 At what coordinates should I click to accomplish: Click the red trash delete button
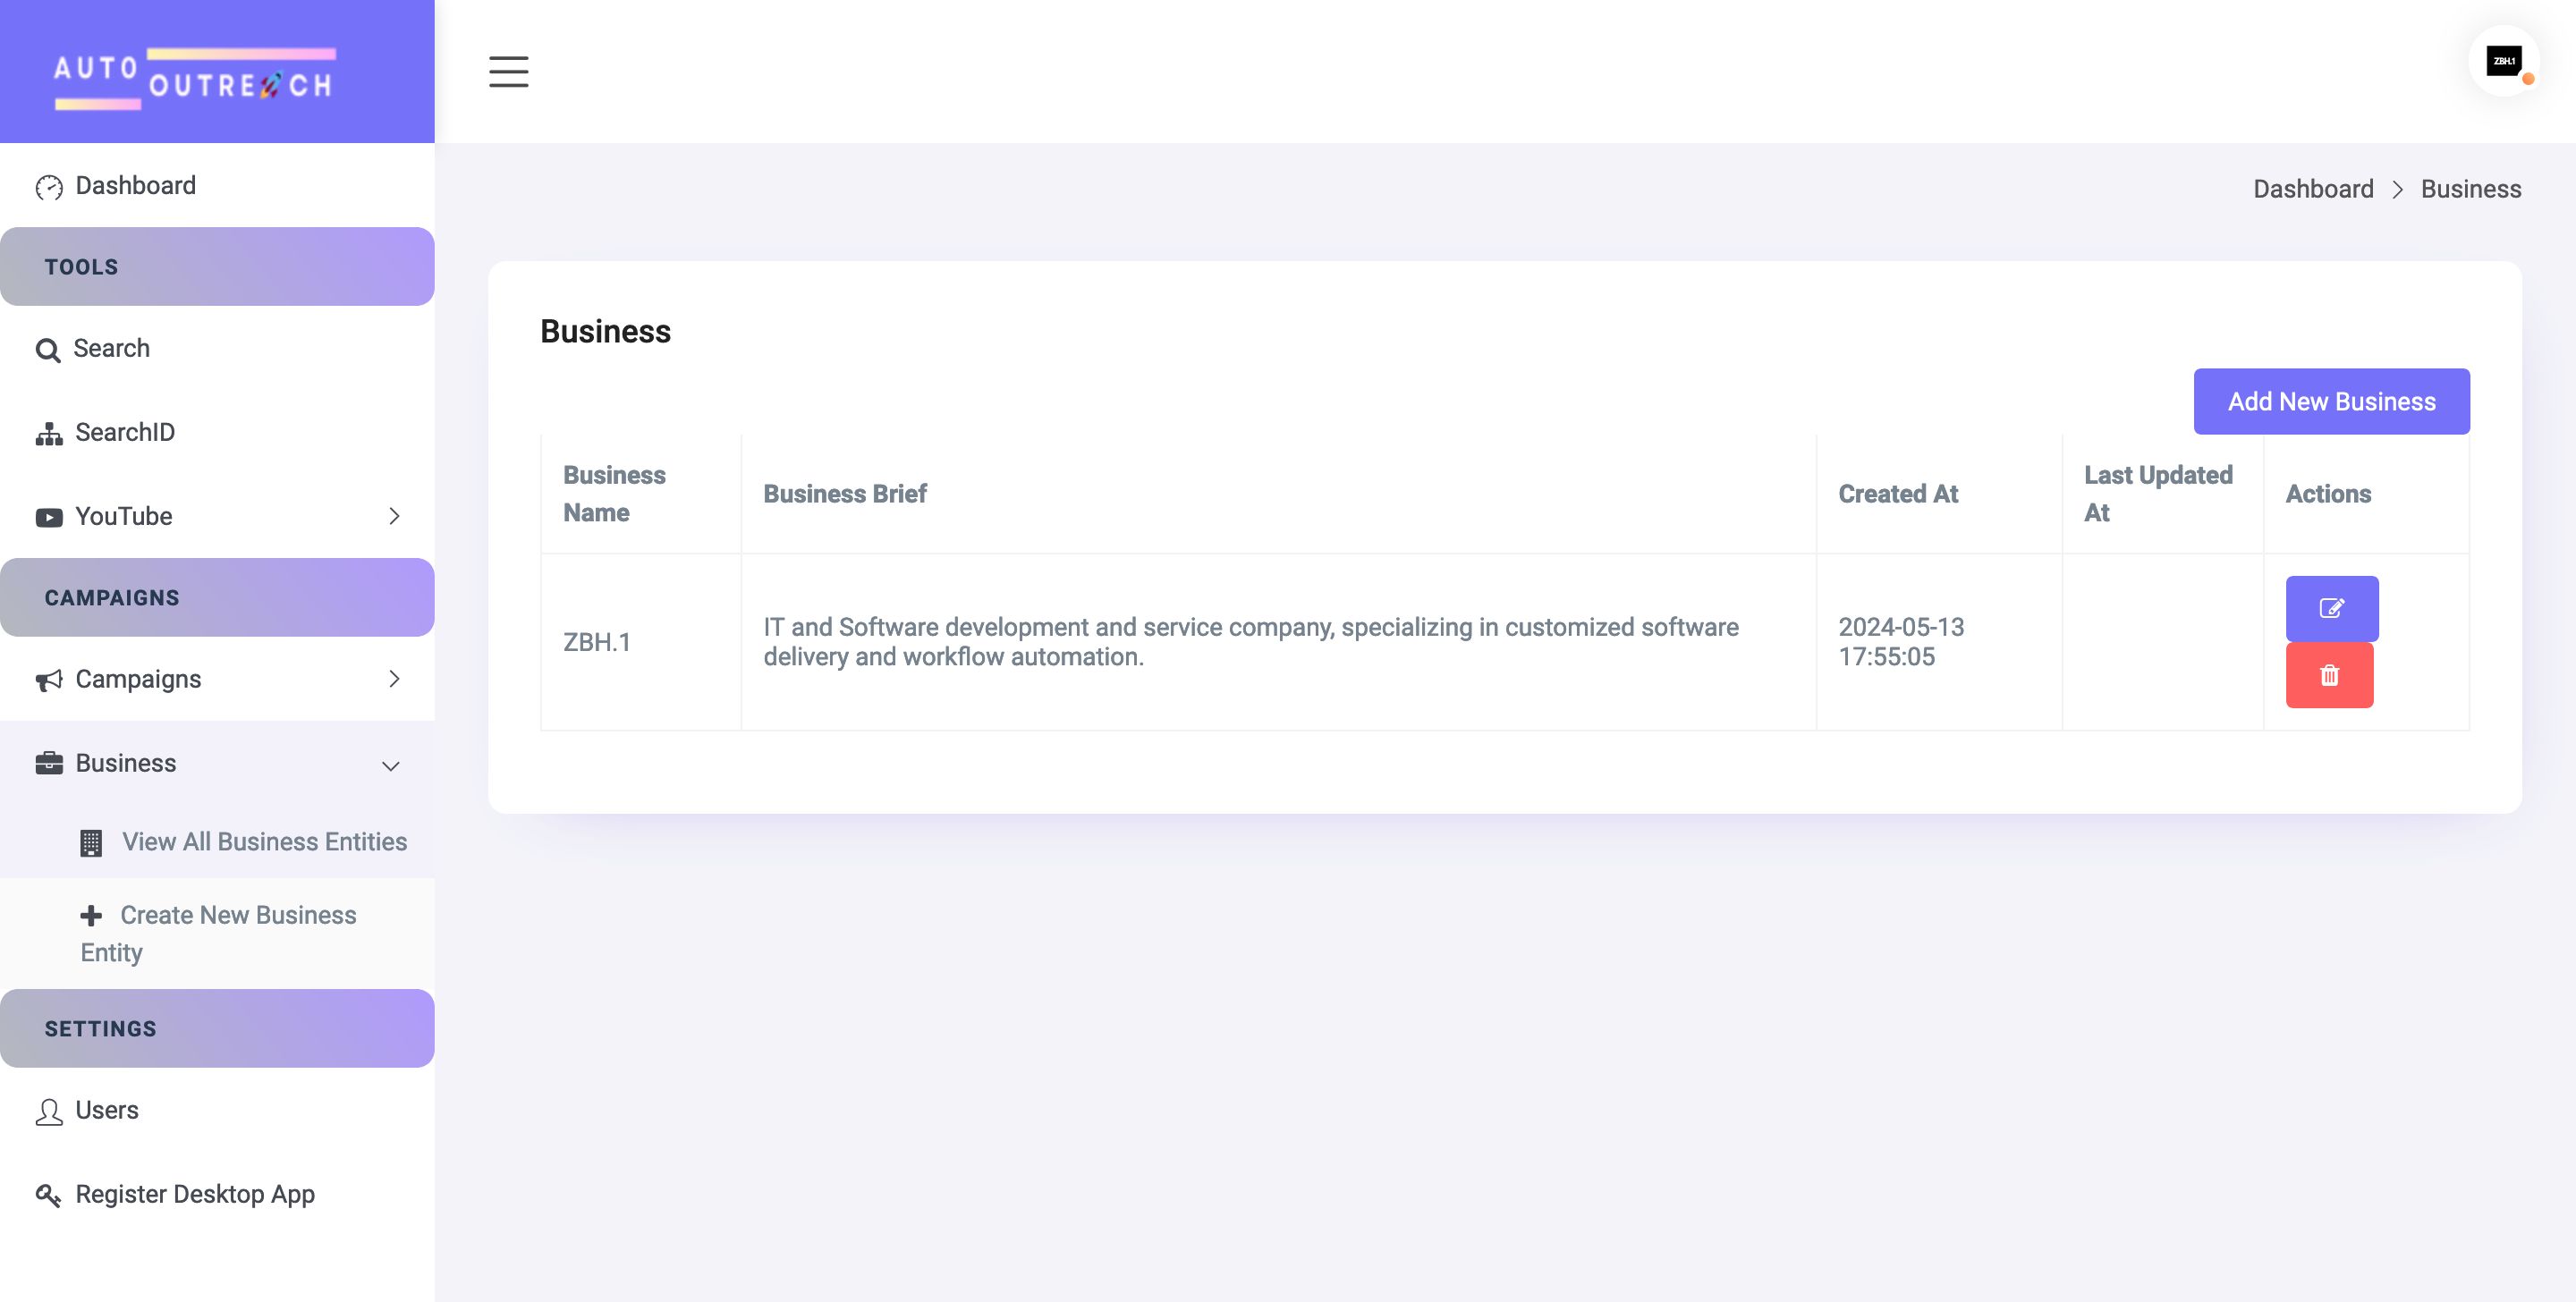[2328, 675]
